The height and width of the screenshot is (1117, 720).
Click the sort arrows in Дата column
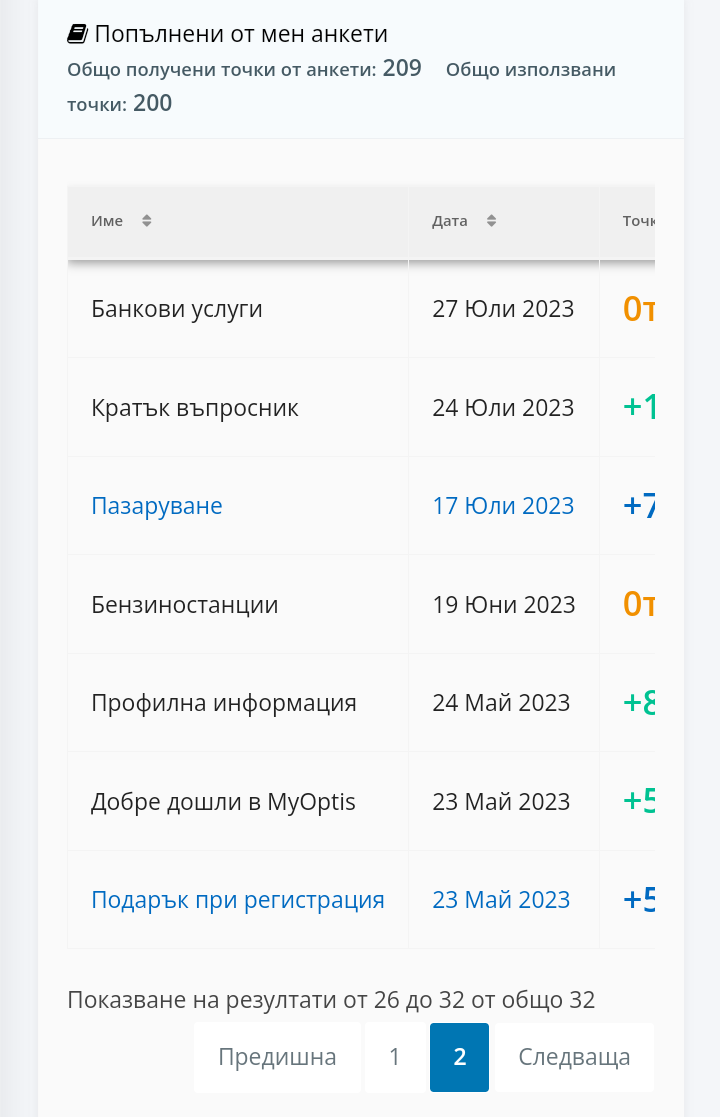[x=491, y=221]
